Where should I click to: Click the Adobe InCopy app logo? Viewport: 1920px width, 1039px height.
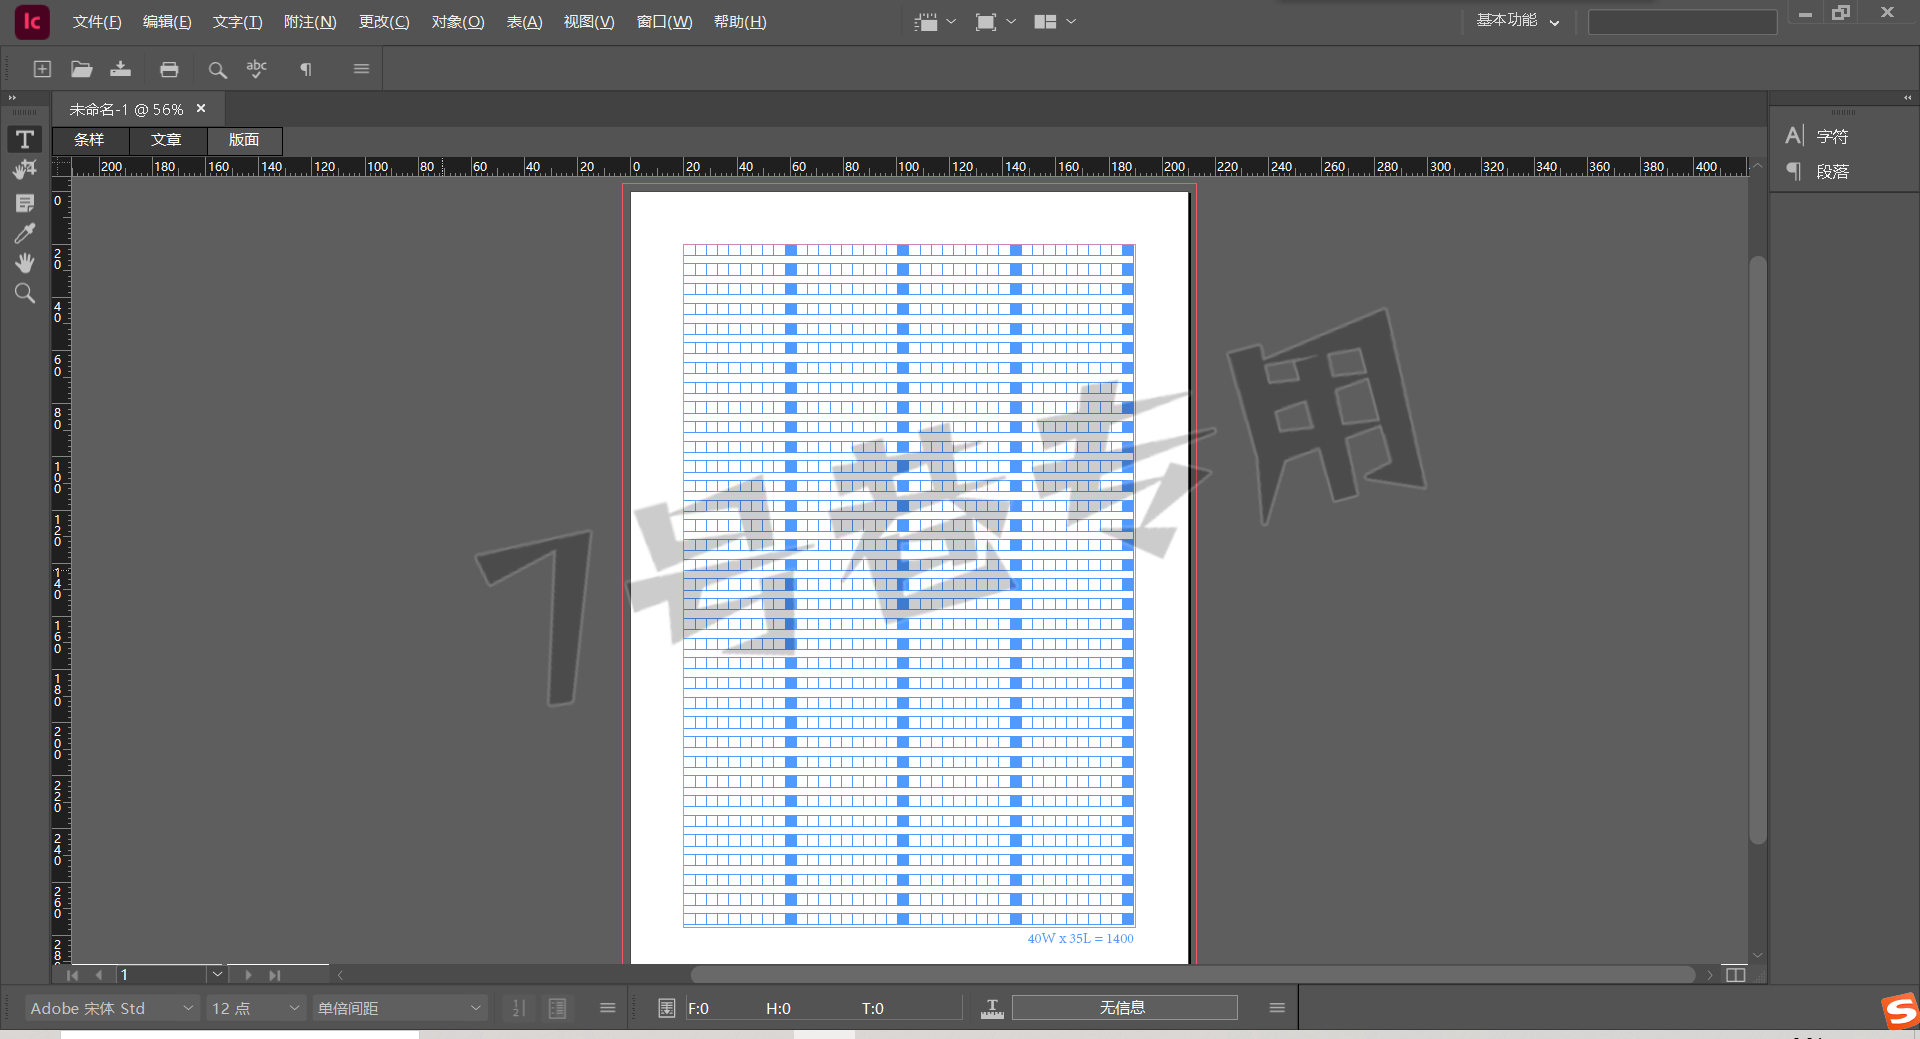(32, 21)
